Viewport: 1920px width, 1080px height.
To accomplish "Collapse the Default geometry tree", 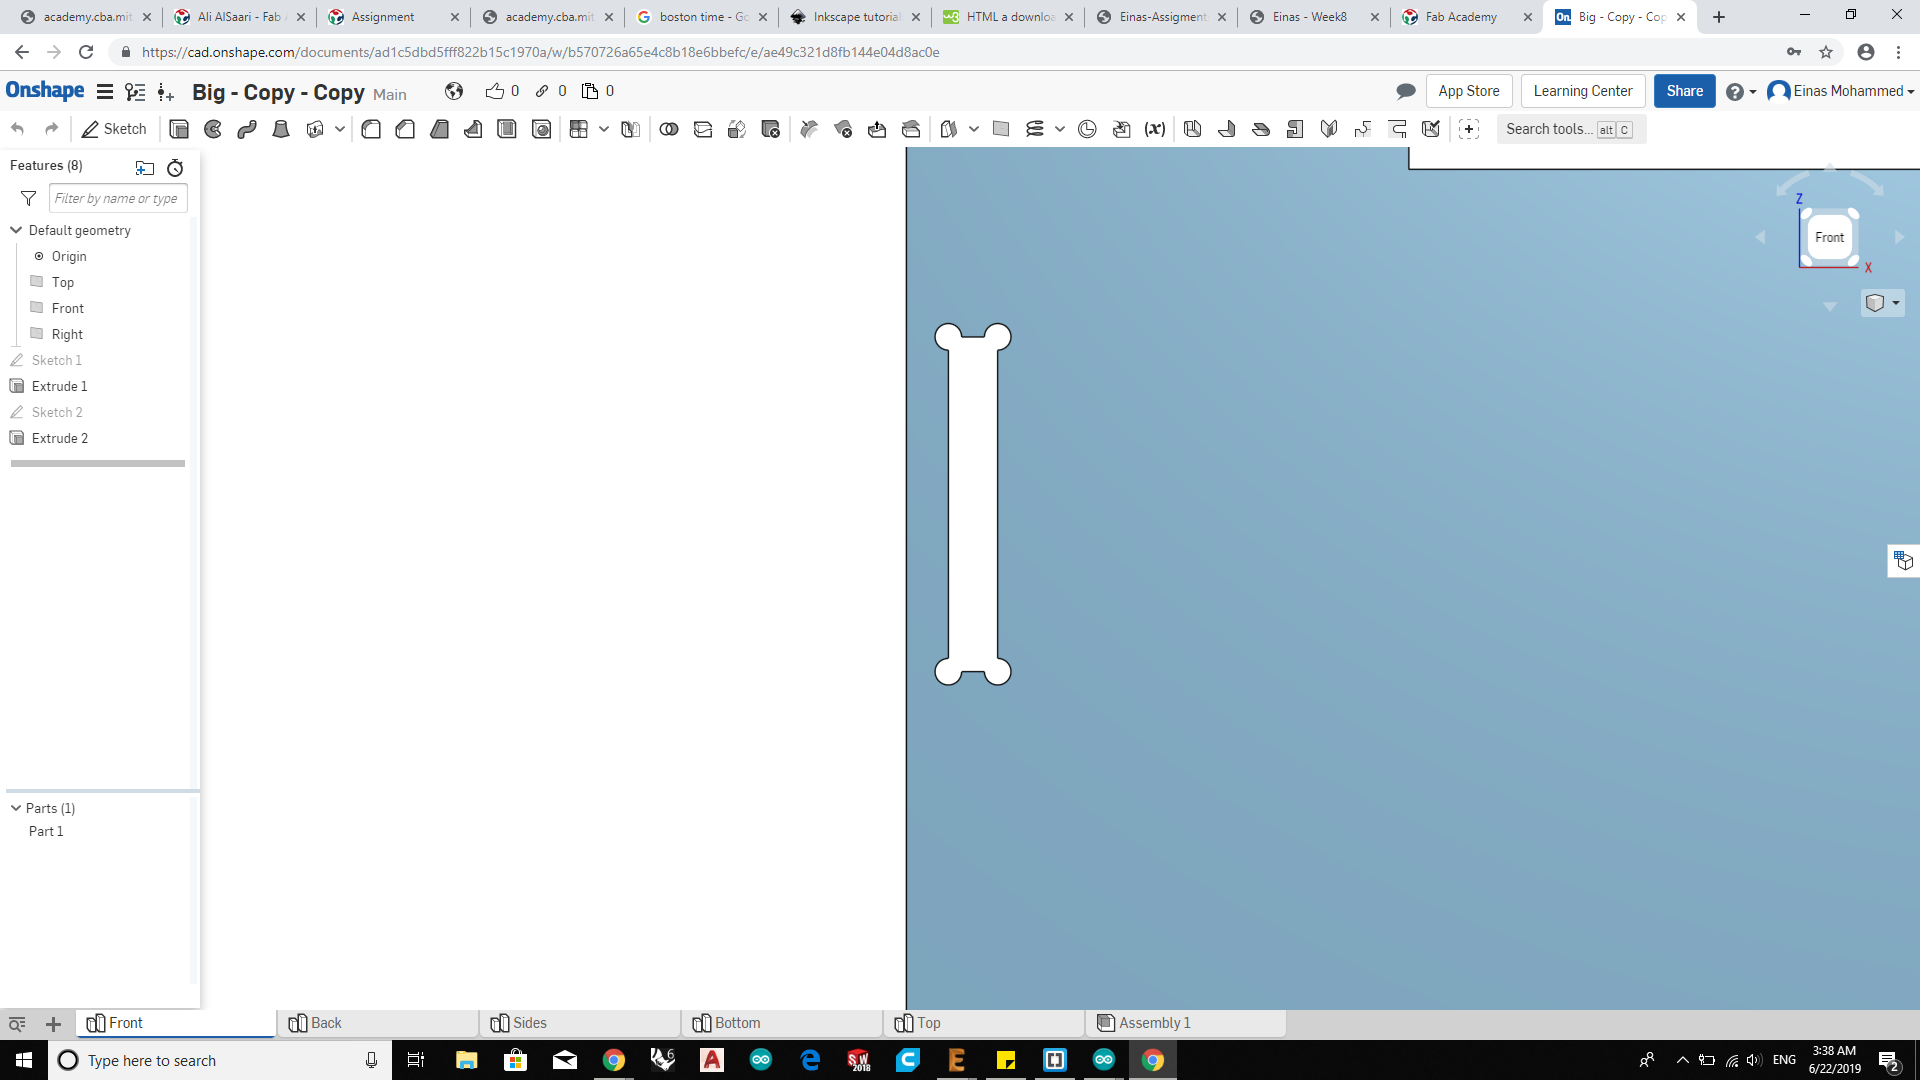I will click(16, 230).
